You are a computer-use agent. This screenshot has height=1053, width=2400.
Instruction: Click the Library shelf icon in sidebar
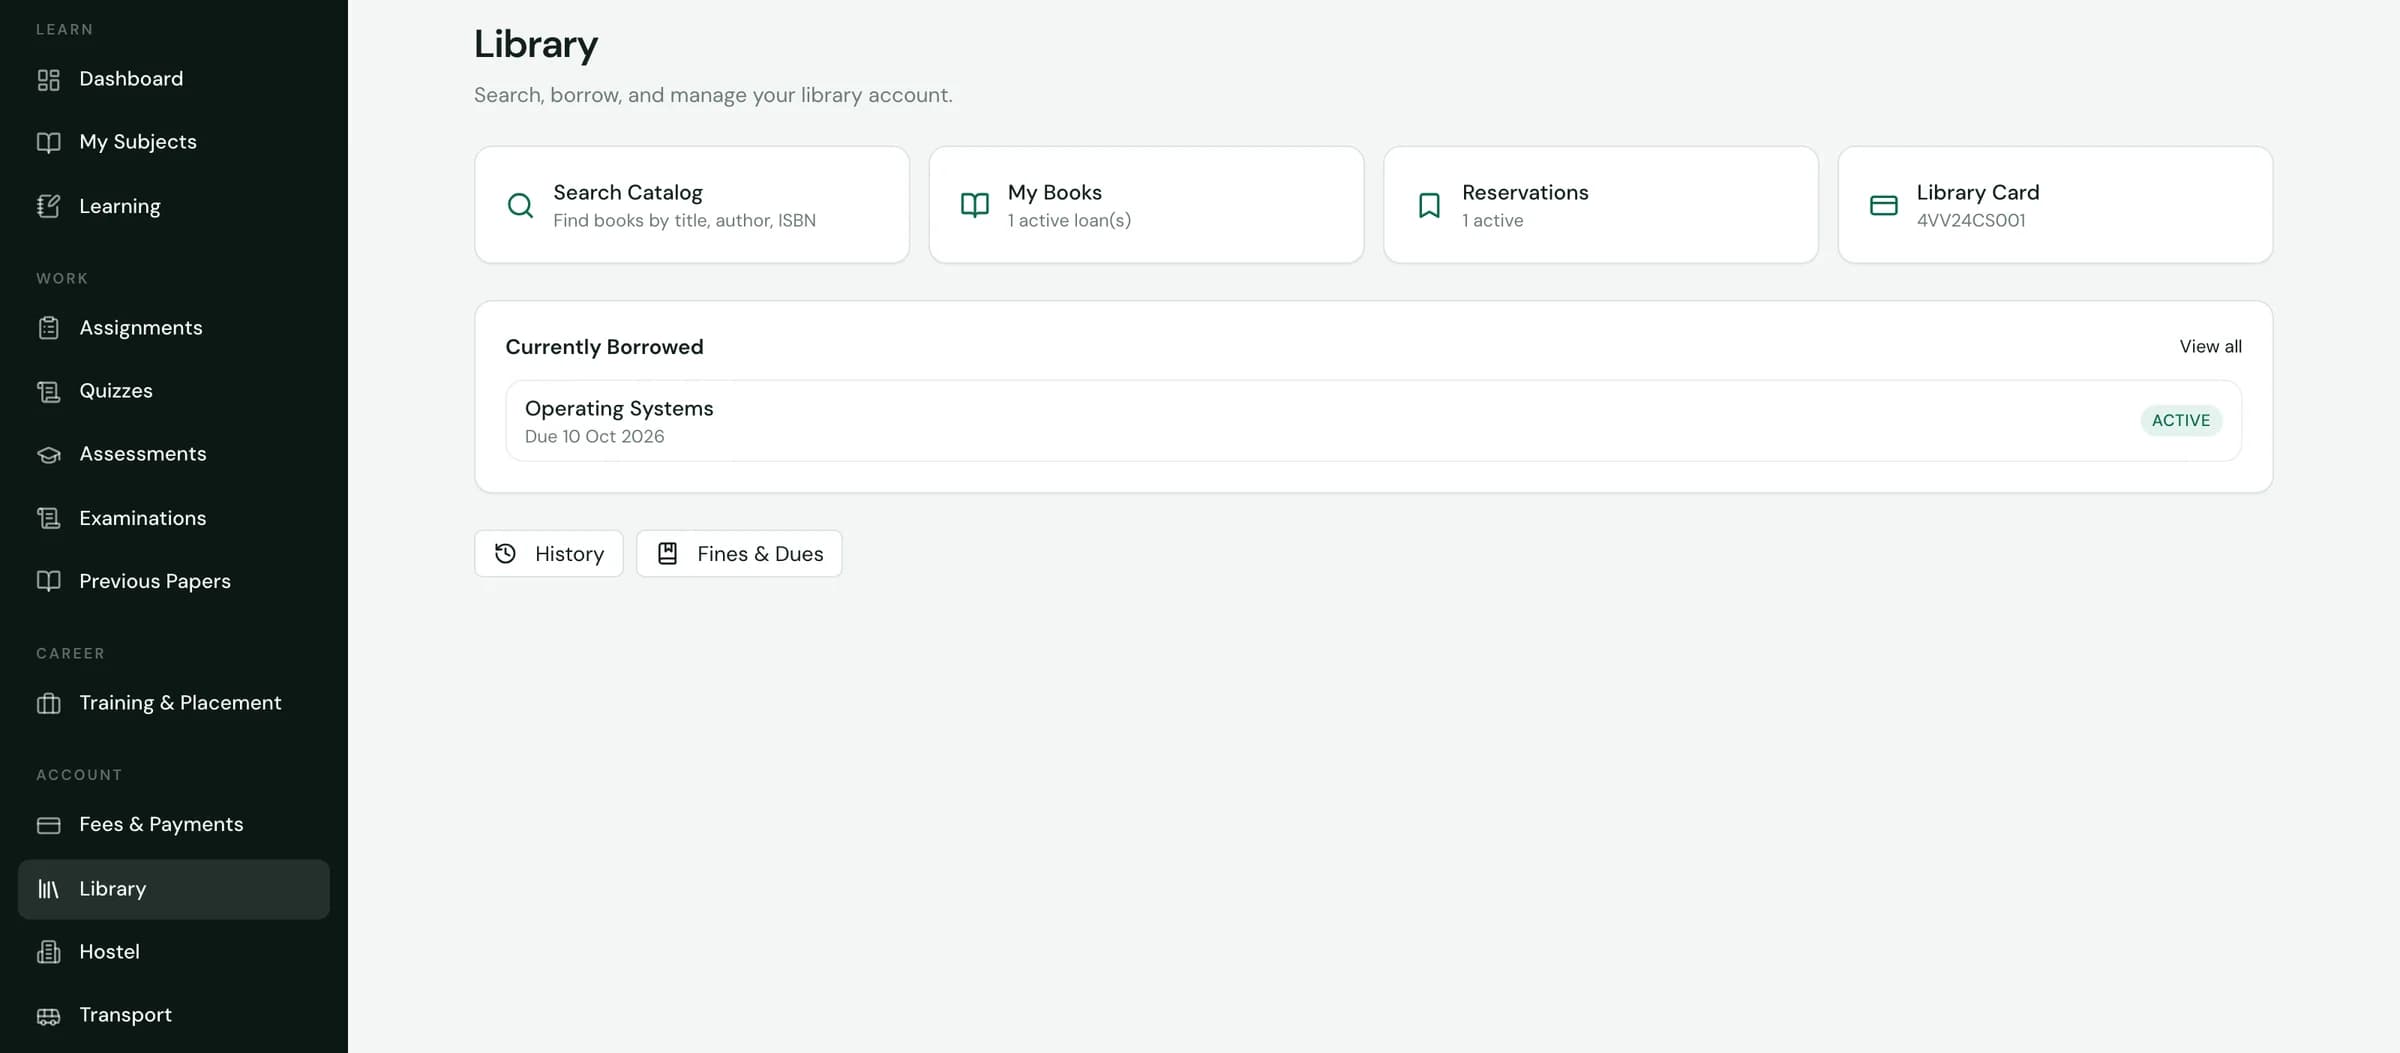point(48,889)
